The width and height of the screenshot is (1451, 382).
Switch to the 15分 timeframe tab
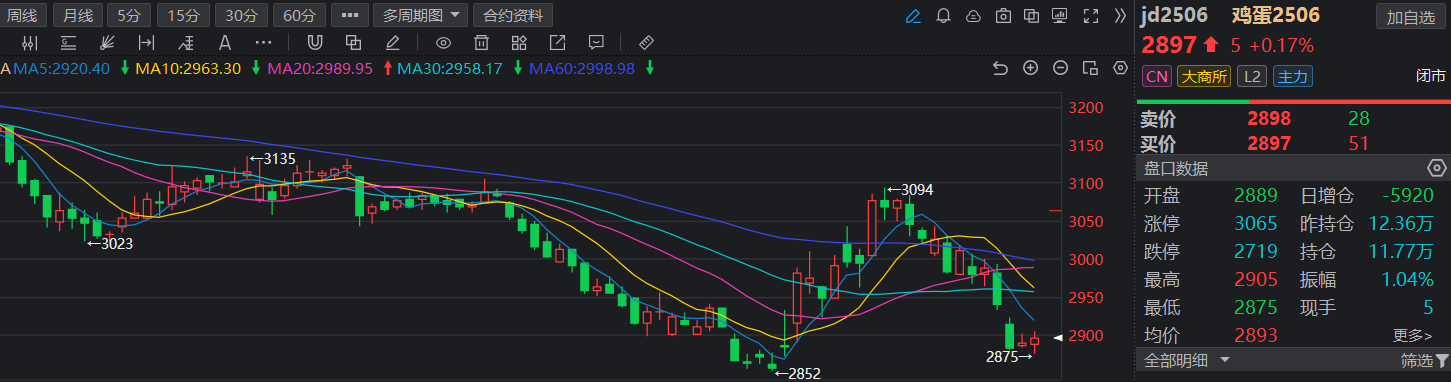[184, 16]
